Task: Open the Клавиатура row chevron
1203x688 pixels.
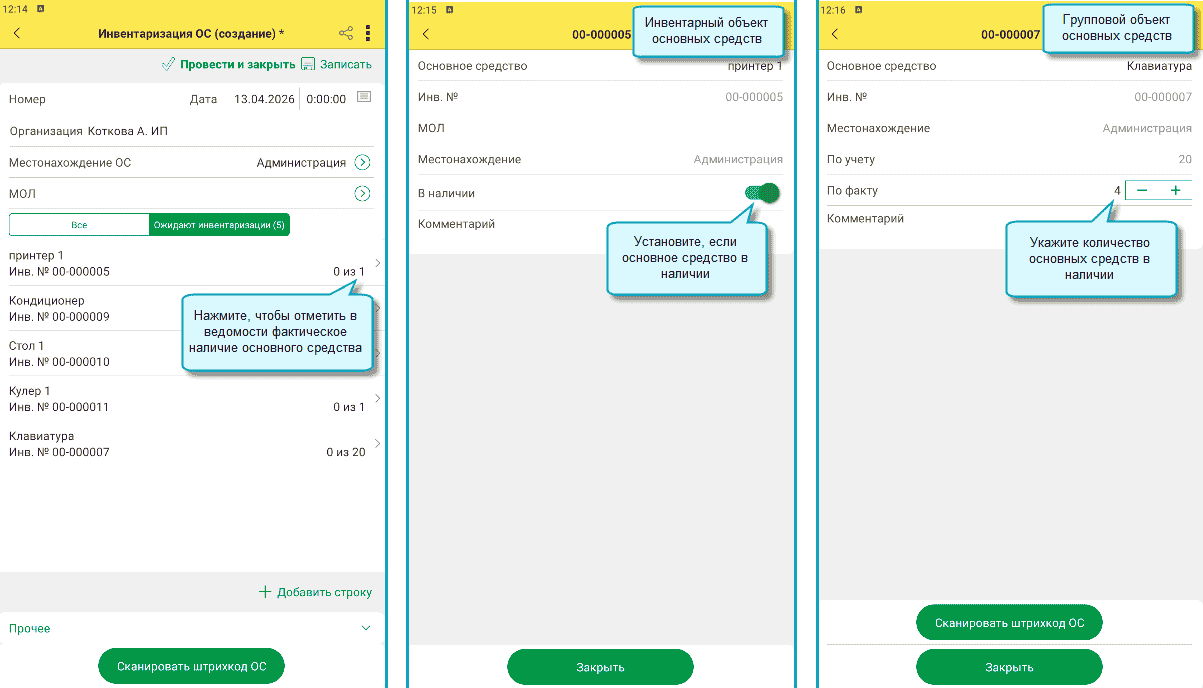Action: coord(377,443)
